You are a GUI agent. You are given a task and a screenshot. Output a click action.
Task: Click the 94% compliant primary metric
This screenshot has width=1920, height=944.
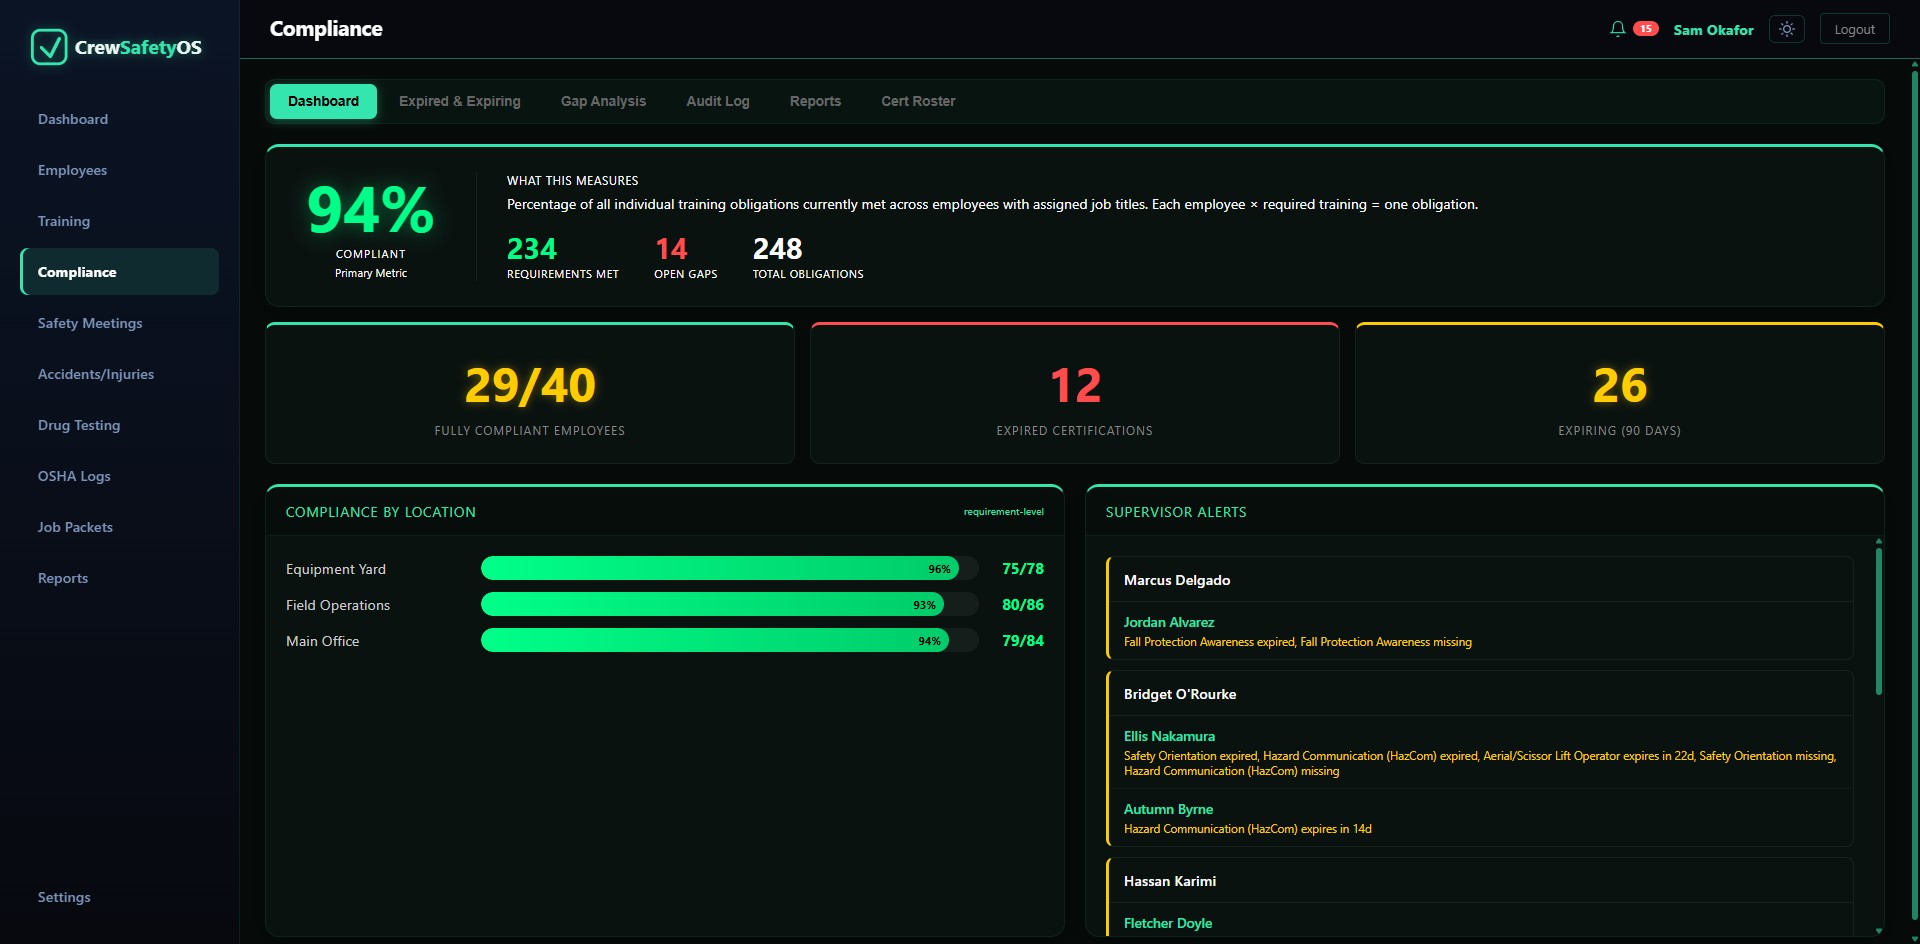pyautogui.click(x=371, y=211)
